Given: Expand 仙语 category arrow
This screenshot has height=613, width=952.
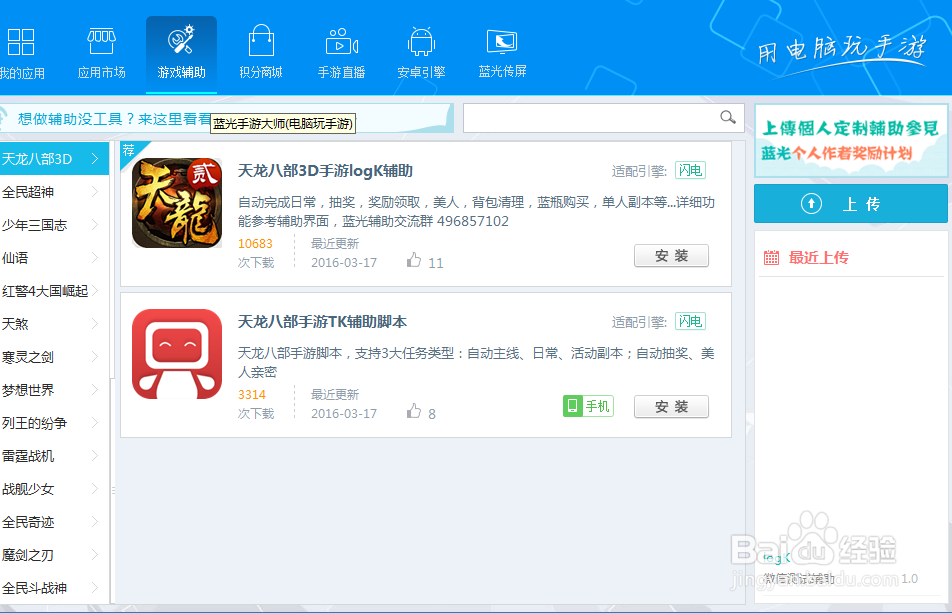Looking at the screenshot, I should [95, 257].
